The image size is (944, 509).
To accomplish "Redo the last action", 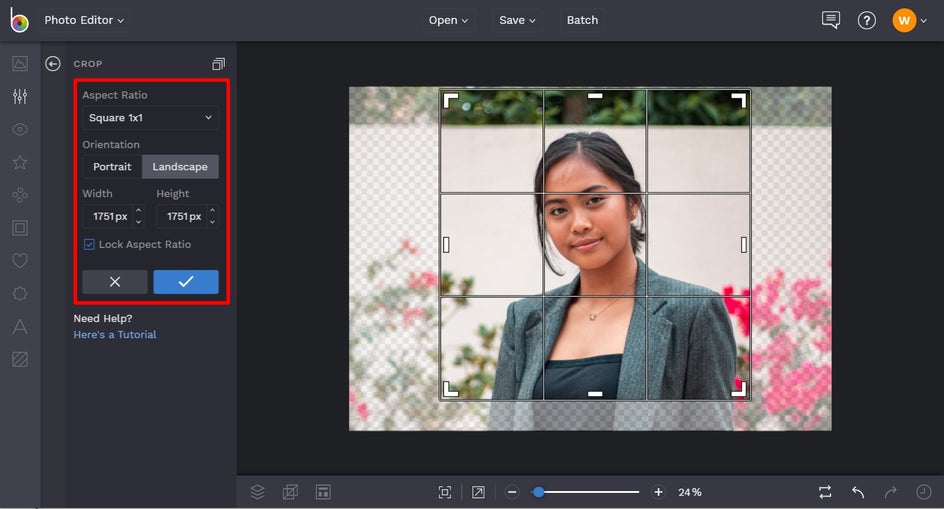I will click(x=891, y=492).
